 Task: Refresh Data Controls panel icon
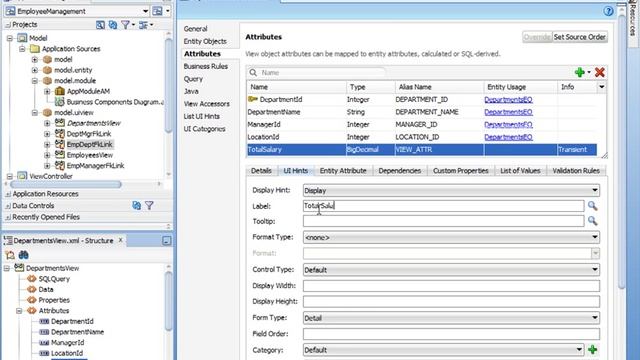(x=137, y=206)
